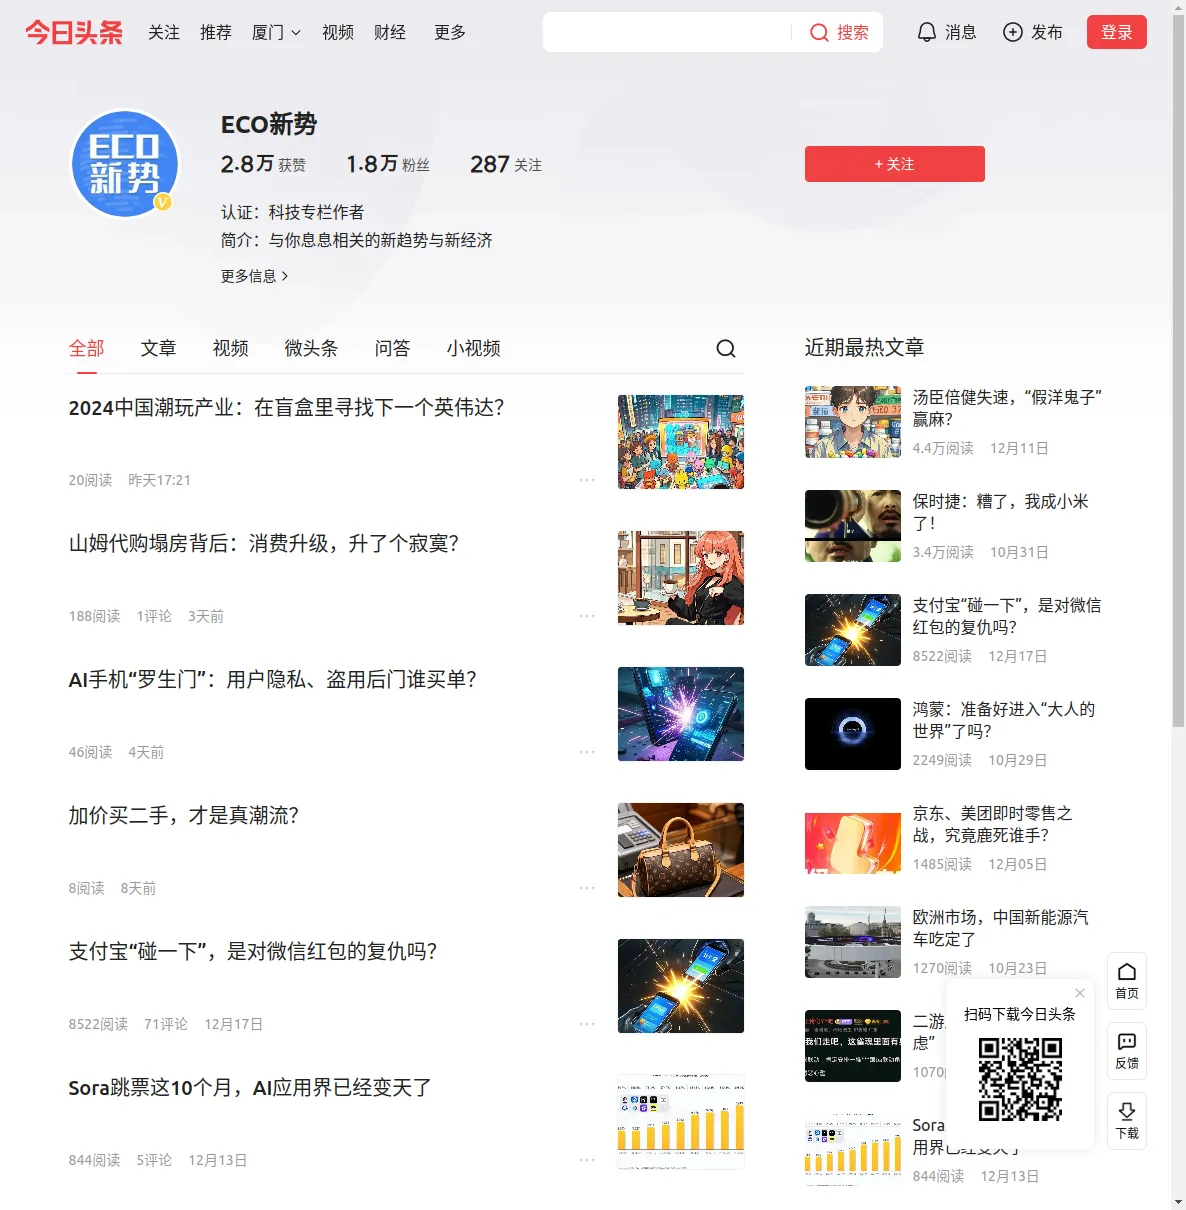Screen dimensions: 1186x1210
Task: Open more options for 加价买二手 article
Action: pyautogui.click(x=587, y=888)
